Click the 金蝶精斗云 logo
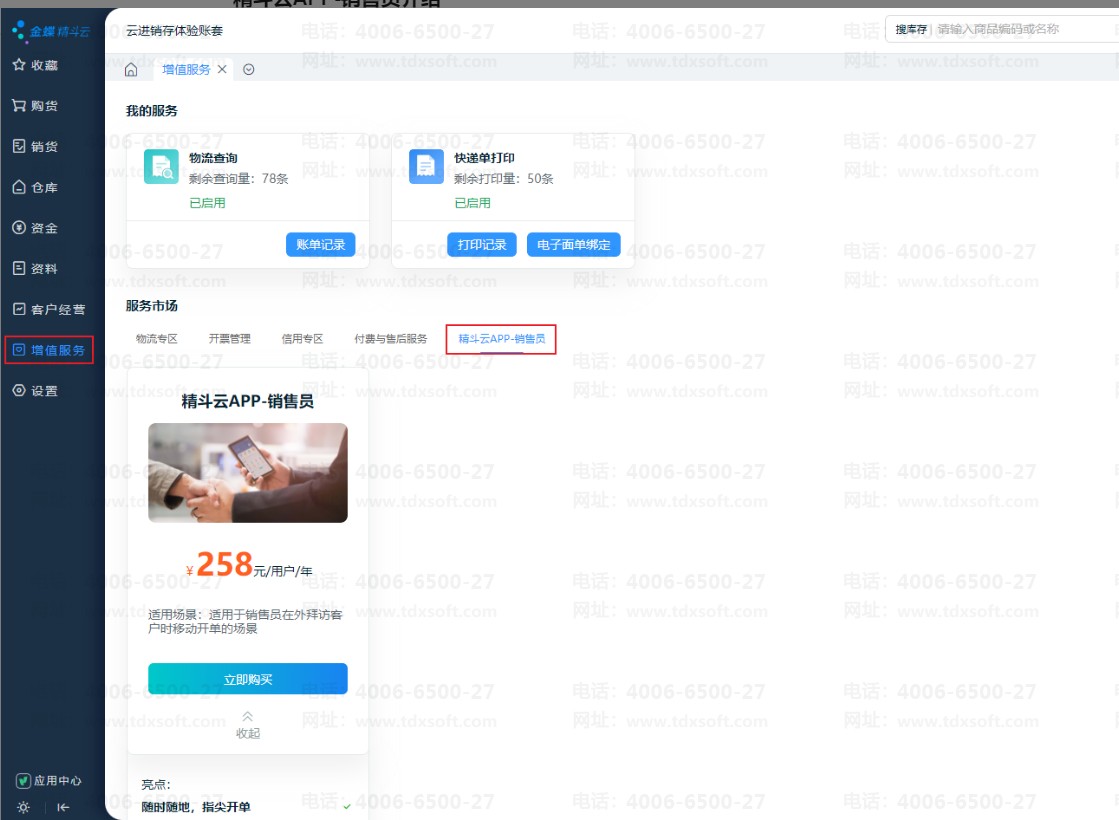Viewport: 1119px width, 820px height. point(51,31)
